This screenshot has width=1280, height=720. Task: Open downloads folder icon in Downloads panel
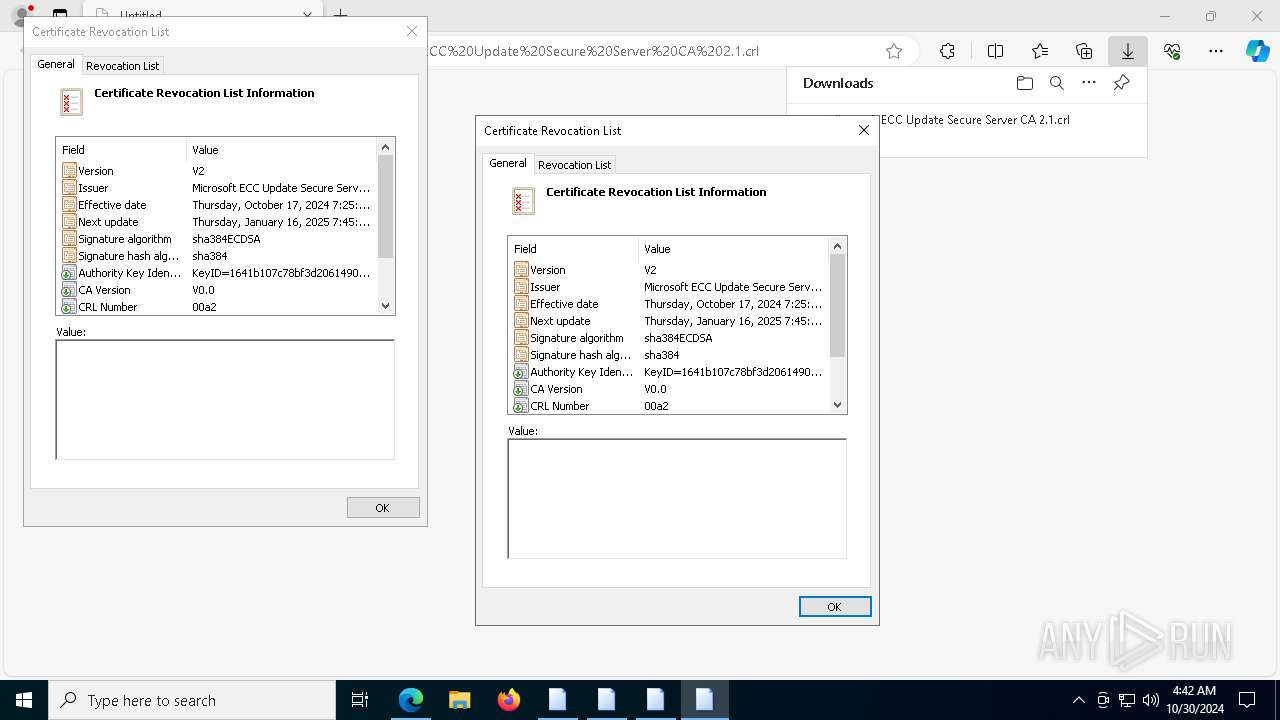[1024, 83]
